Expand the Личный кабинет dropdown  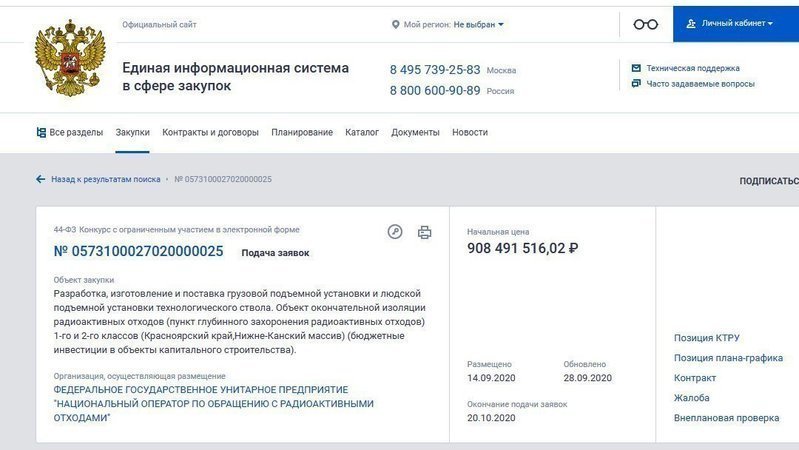(x=734, y=23)
